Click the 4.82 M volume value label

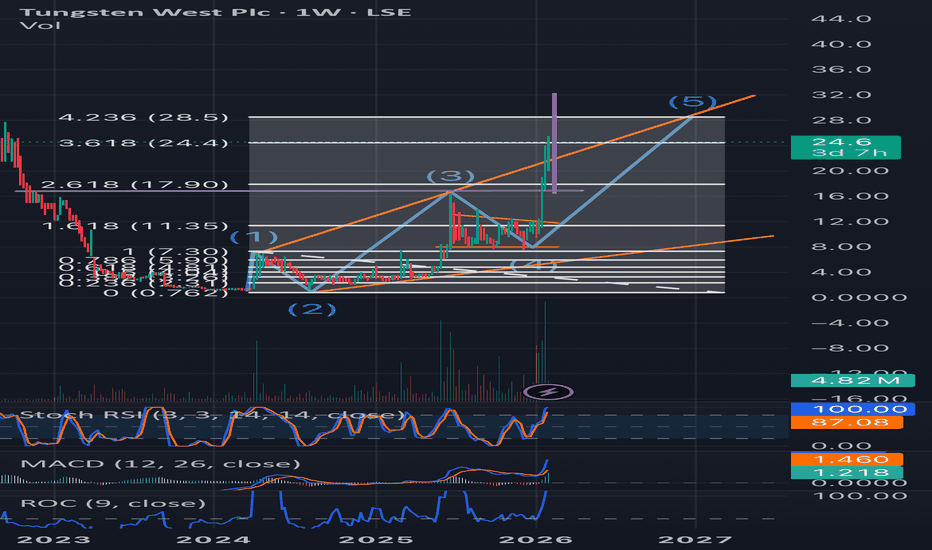point(853,380)
